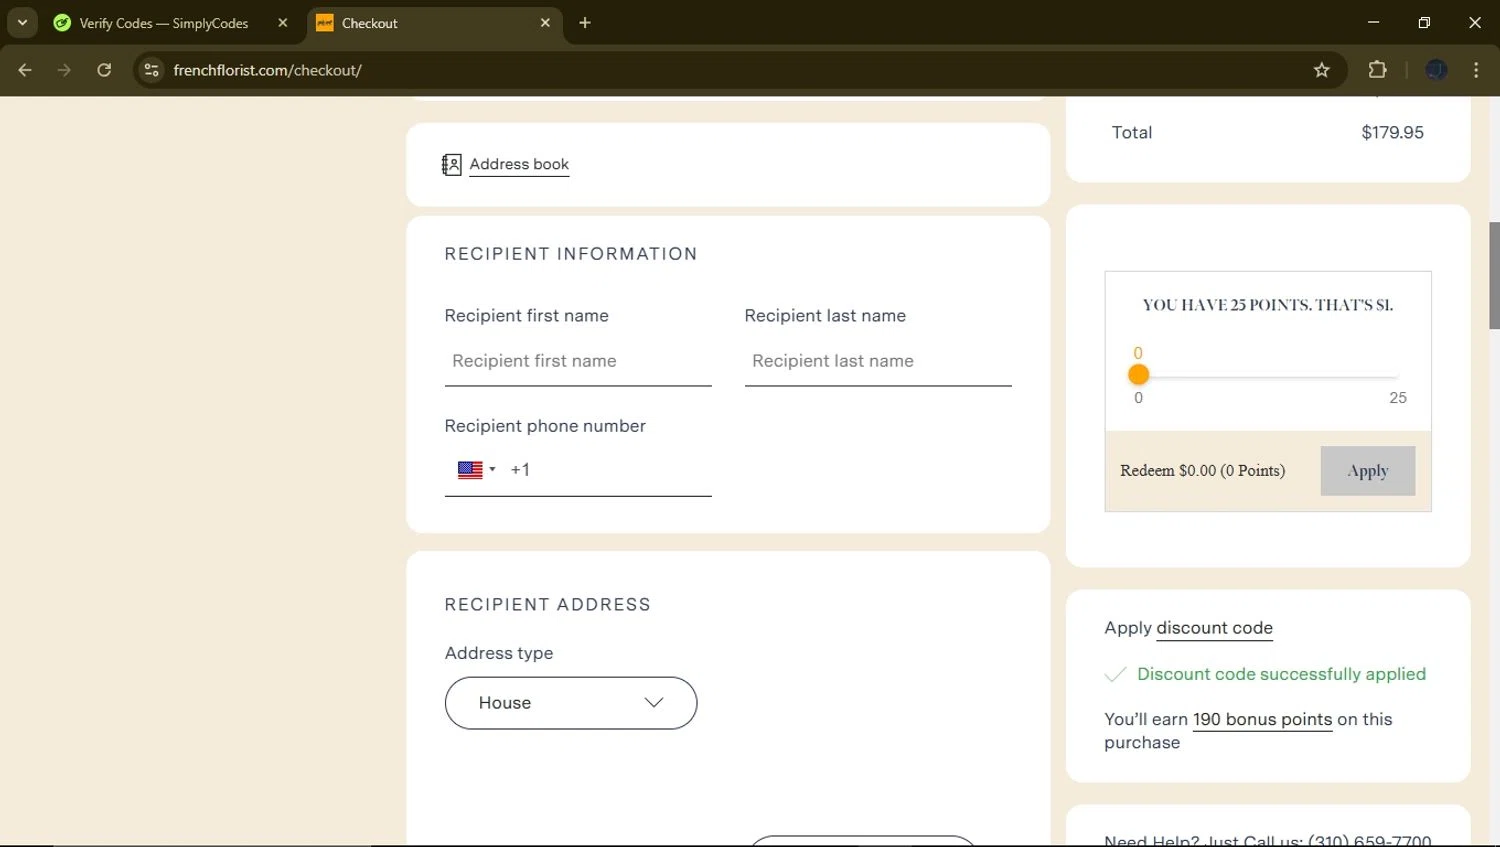Focus the Recipient first name field

click(578, 361)
